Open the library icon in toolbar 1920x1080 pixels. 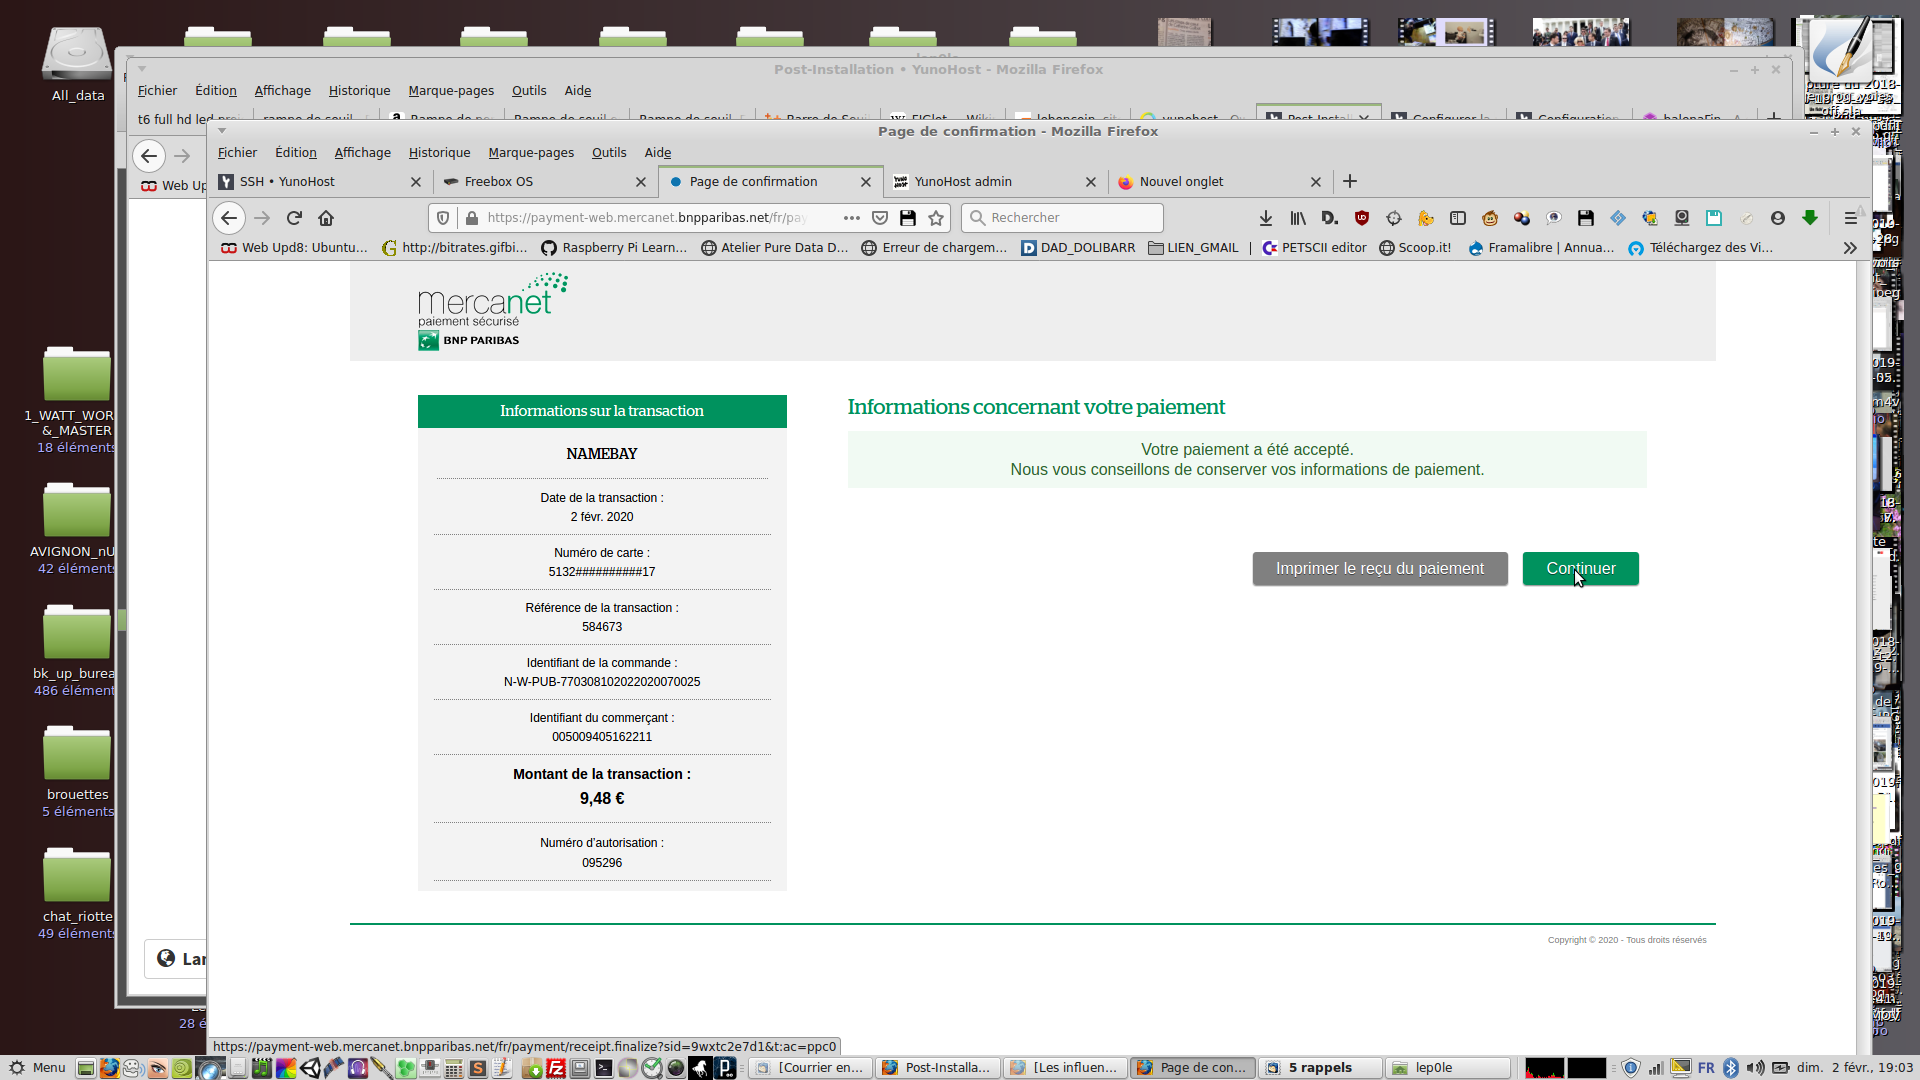pyautogui.click(x=1298, y=218)
